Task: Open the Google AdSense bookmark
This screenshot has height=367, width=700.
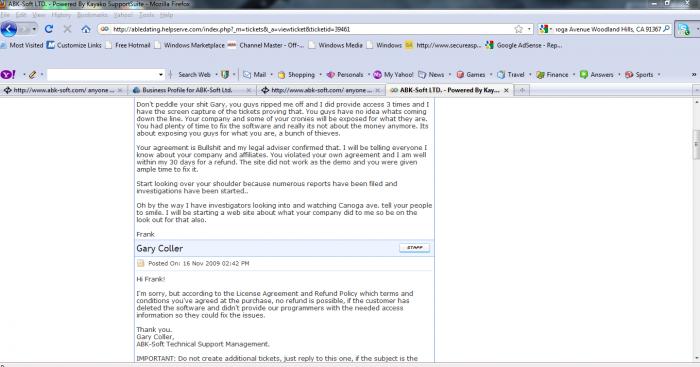Action: click(x=524, y=45)
